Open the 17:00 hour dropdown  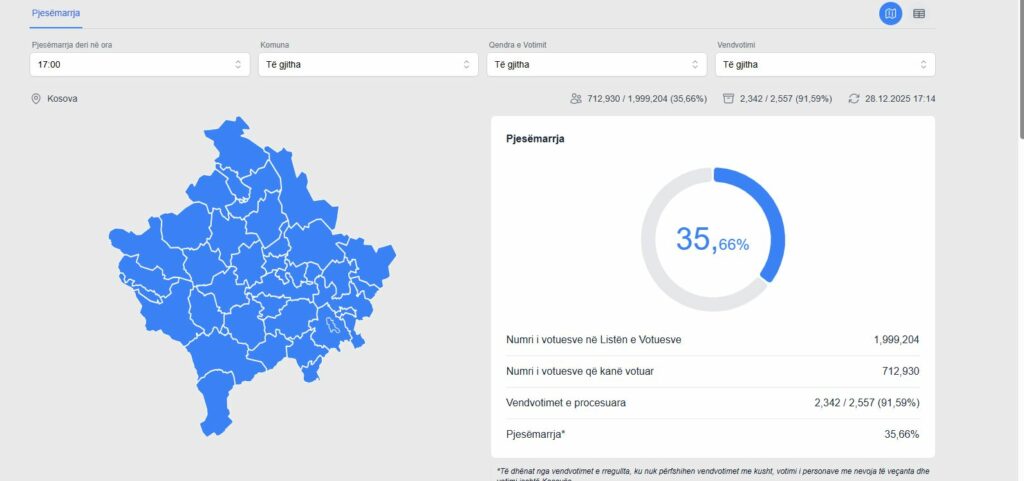pos(140,64)
